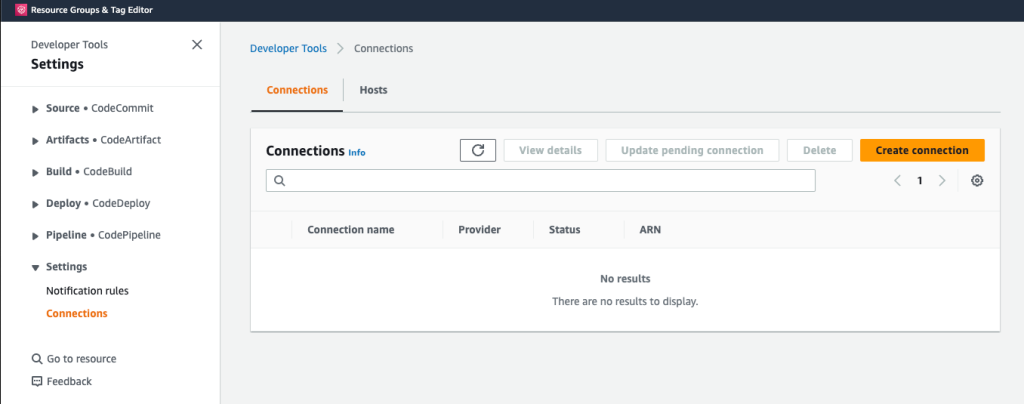Go to next page arrow
1024x404 pixels.
(x=942, y=181)
